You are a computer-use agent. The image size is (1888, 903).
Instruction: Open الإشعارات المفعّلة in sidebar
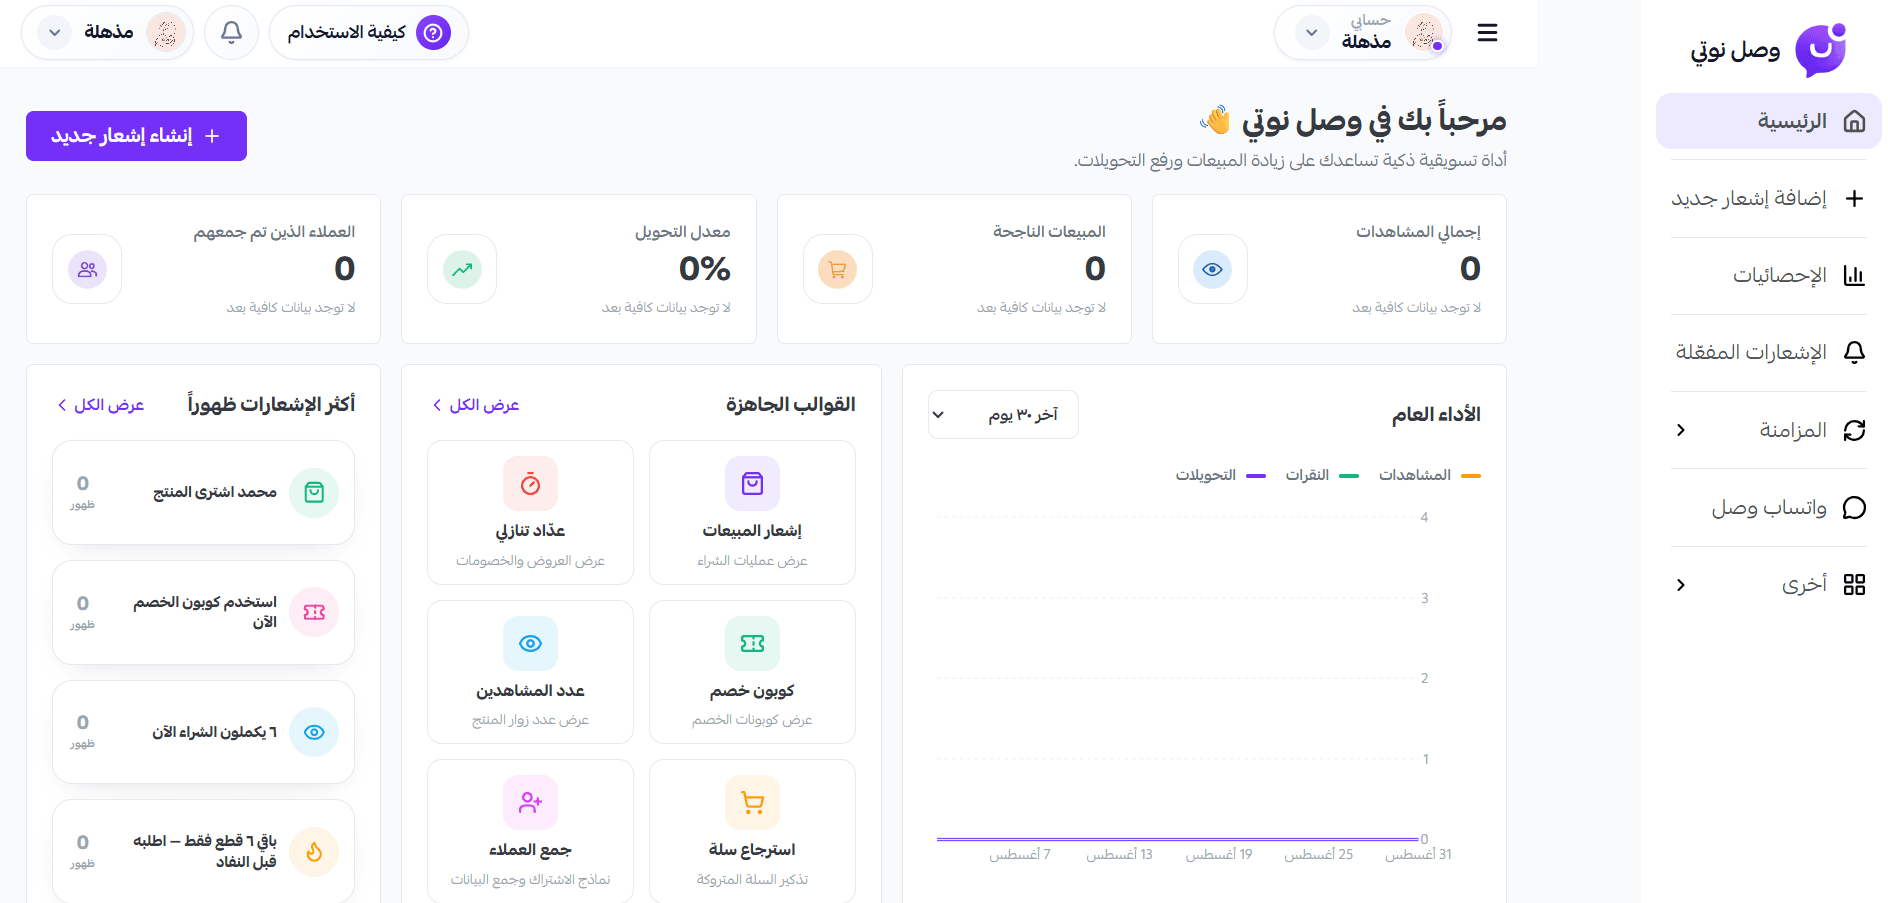click(1768, 352)
